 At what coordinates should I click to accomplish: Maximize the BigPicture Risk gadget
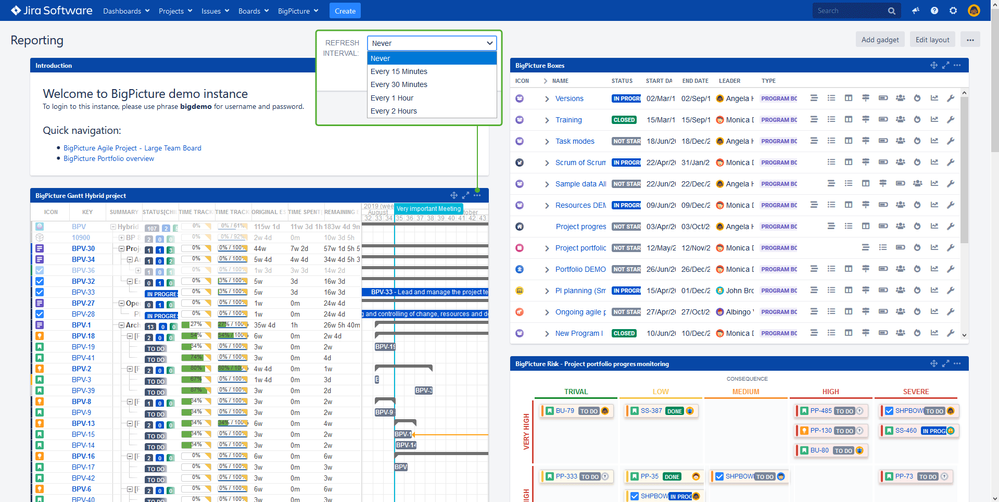coord(945,364)
